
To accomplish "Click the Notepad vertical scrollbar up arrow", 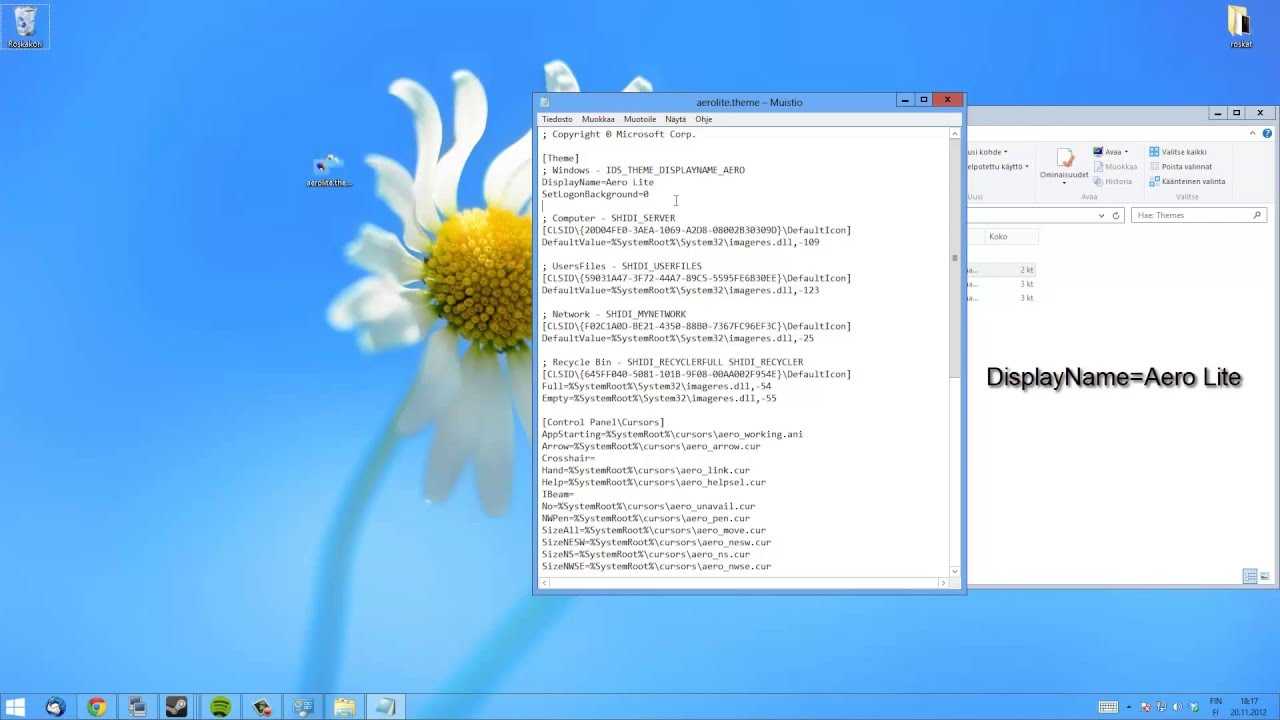I will (955, 134).
